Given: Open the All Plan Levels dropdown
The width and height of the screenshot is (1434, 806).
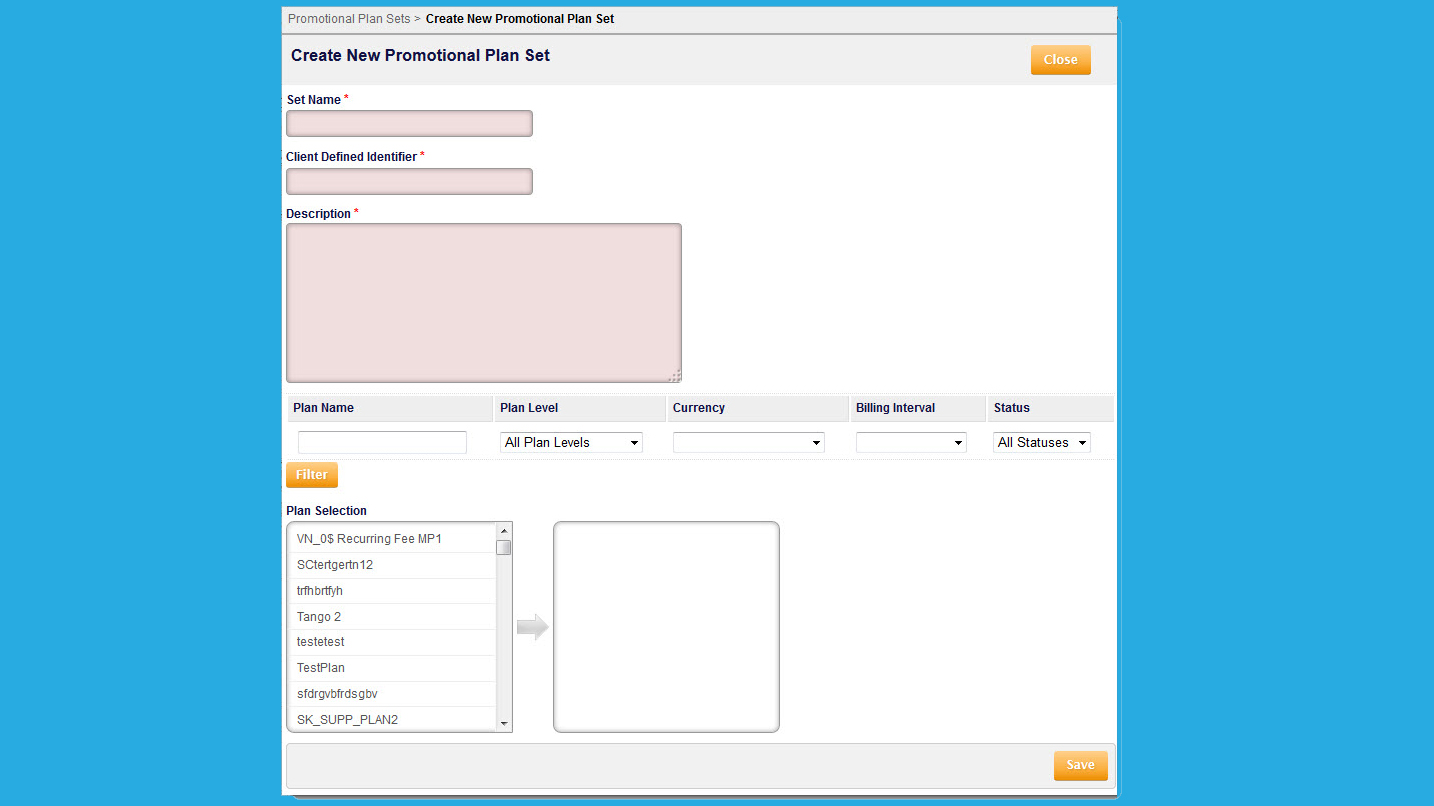Looking at the screenshot, I should tap(571, 442).
